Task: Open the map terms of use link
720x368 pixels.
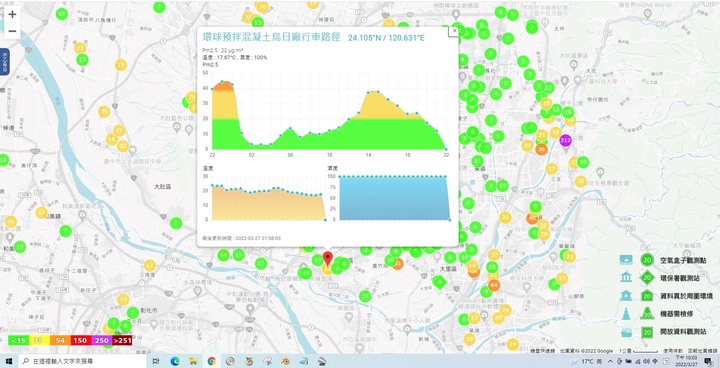Action: pyautogui.click(x=673, y=351)
